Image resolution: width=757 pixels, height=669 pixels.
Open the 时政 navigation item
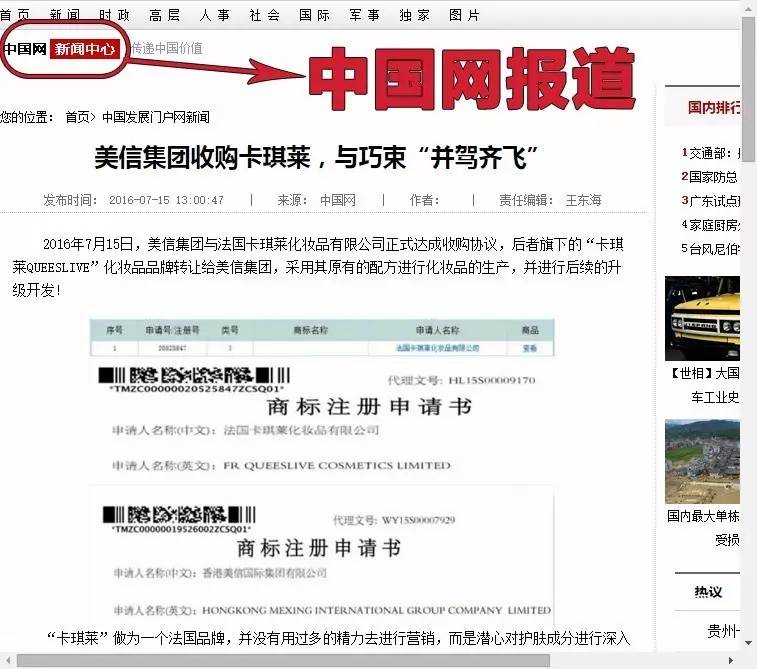tap(114, 15)
